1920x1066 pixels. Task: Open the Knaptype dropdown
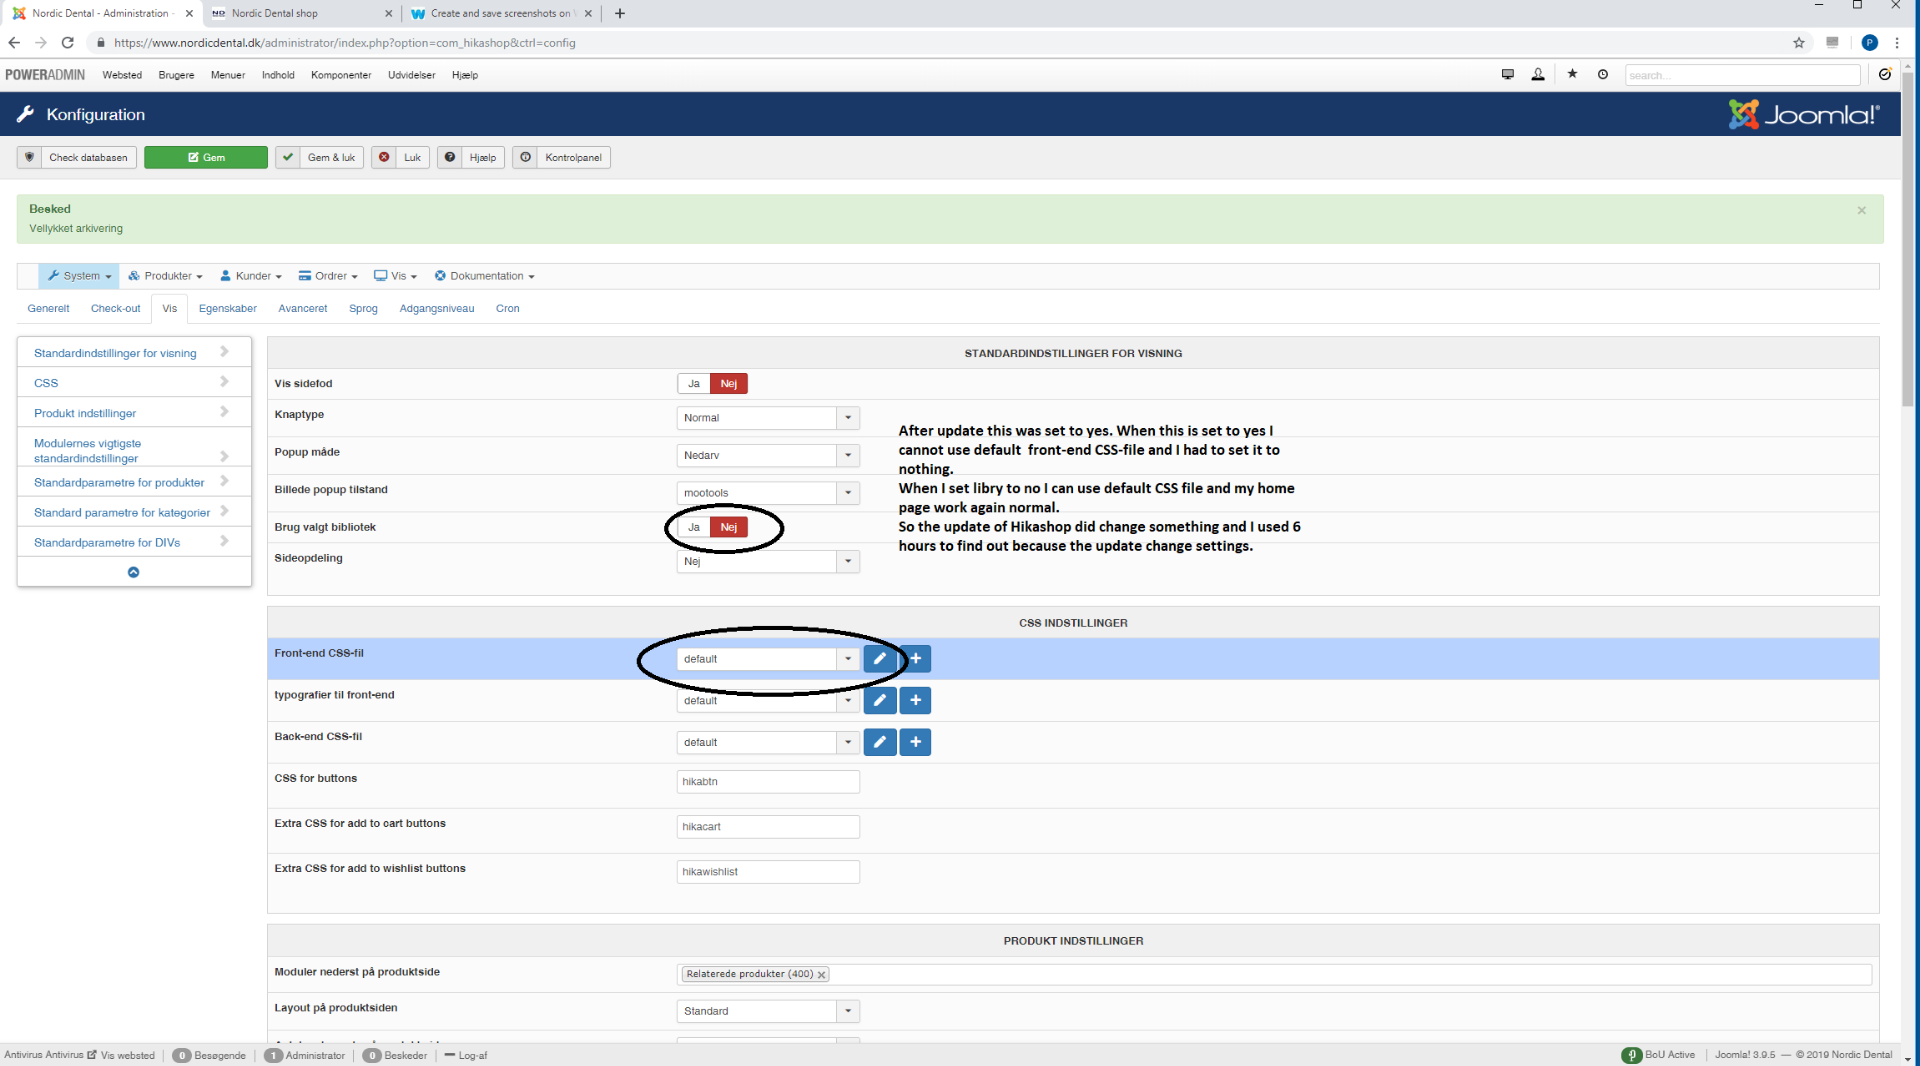767,418
